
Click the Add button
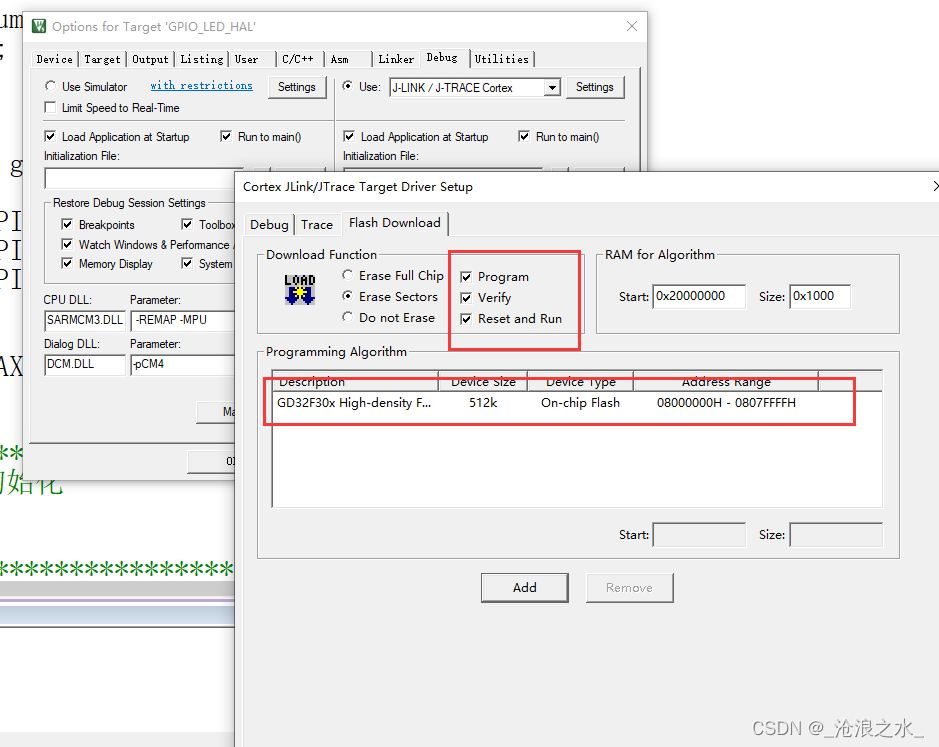tap(525, 588)
